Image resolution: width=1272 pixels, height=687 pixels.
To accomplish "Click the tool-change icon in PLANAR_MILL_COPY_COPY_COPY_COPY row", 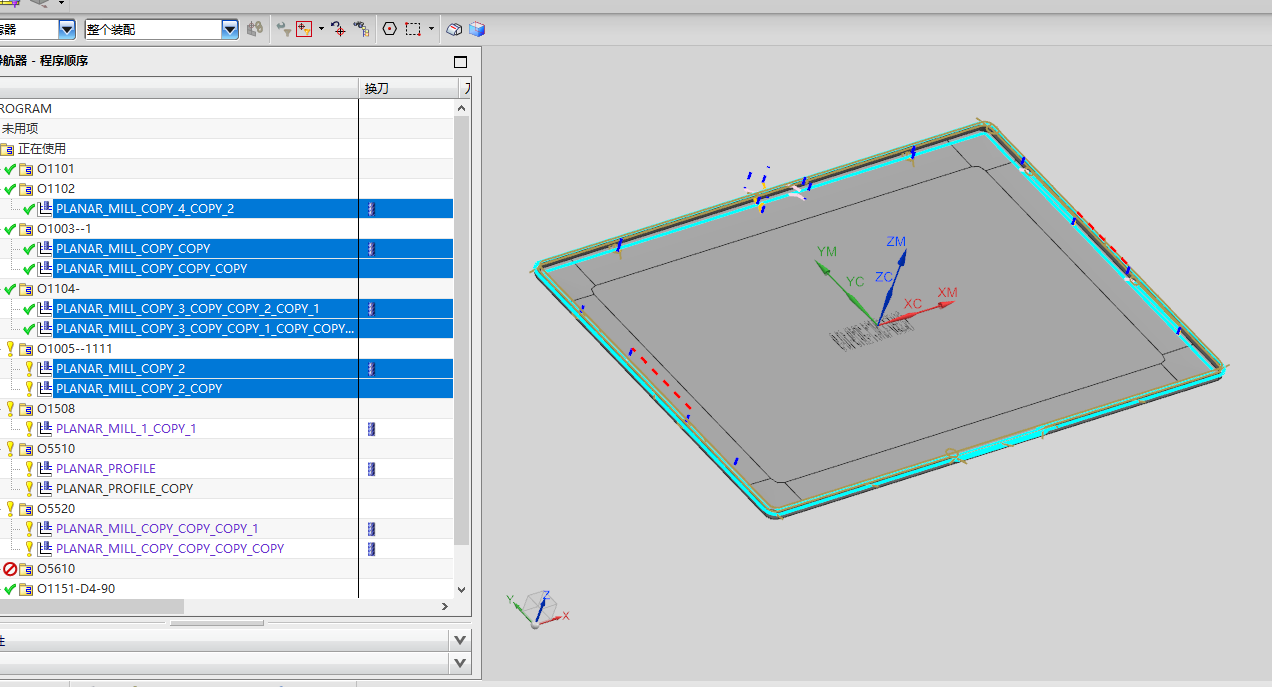I will click(x=371, y=549).
